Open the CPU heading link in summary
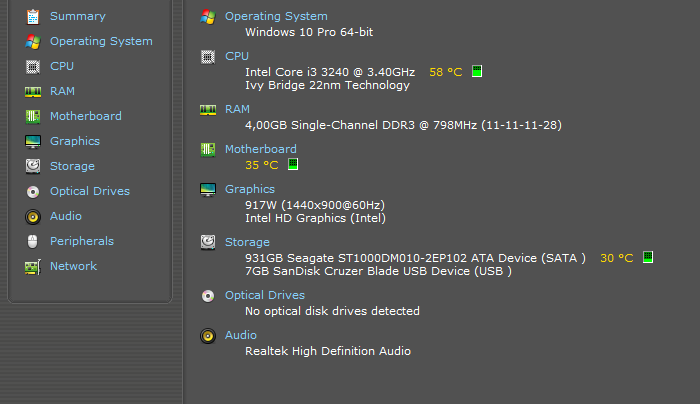700x404 pixels. 237,56
